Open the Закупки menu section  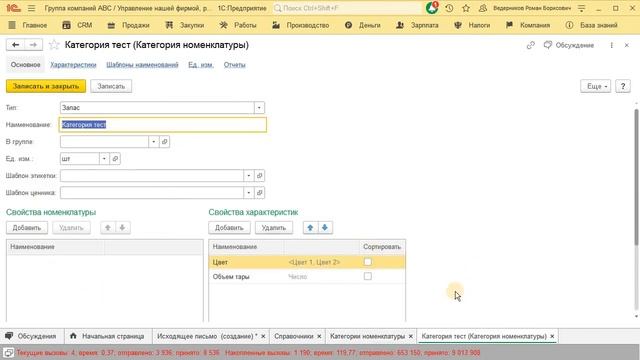pos(185,25)
